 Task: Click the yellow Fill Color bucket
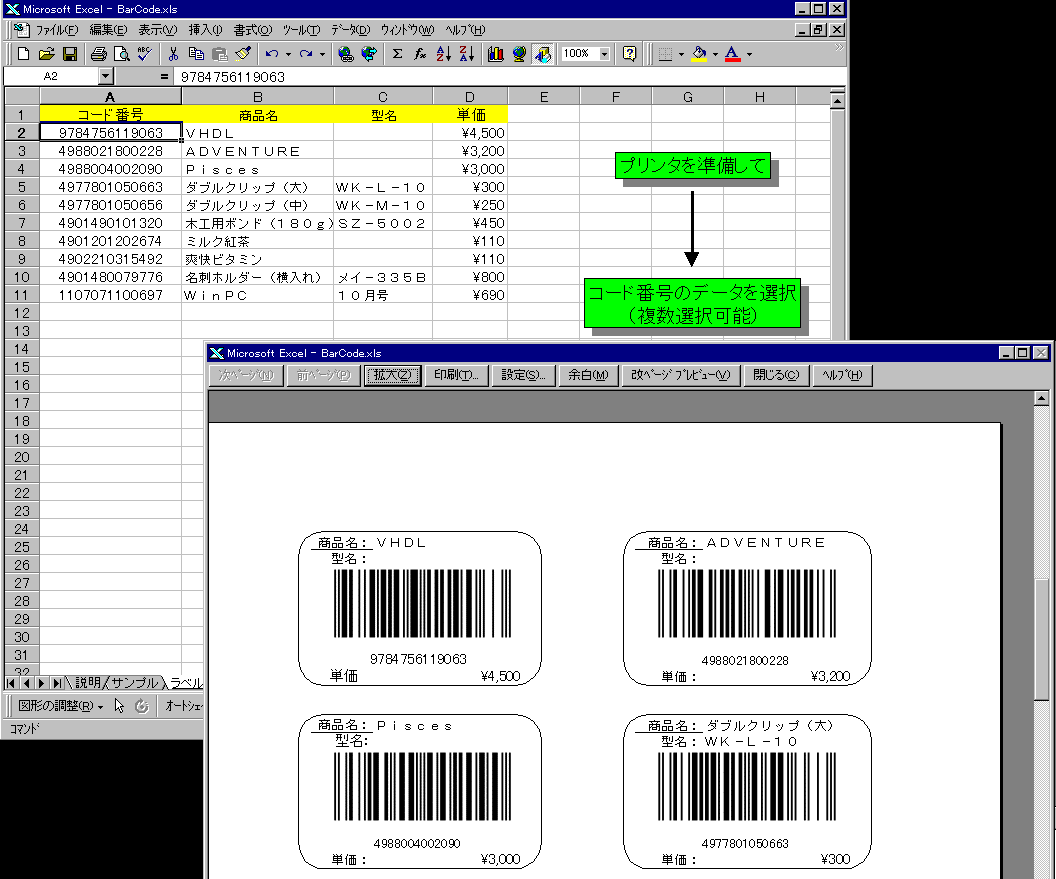[699, 54]
